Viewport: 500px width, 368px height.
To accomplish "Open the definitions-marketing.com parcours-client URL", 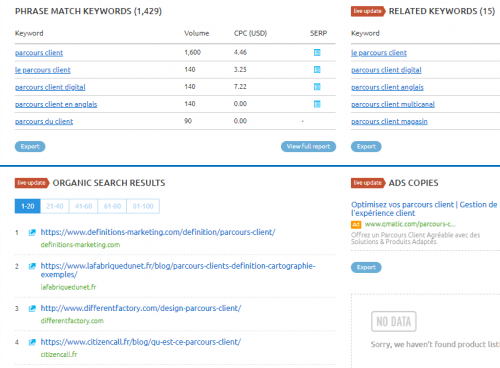I will coord(158,232).
